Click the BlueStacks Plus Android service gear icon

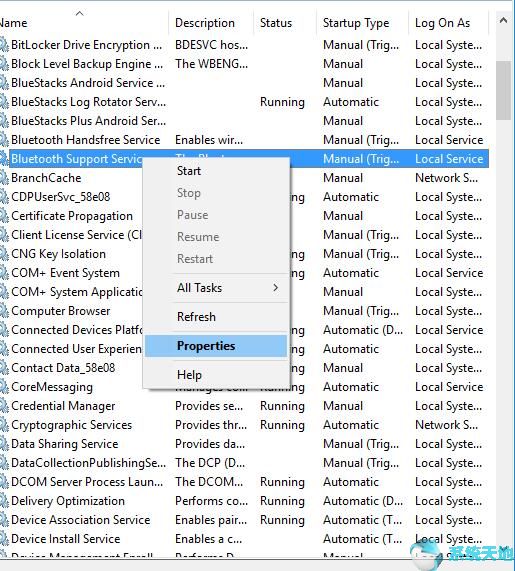point(4,121)
